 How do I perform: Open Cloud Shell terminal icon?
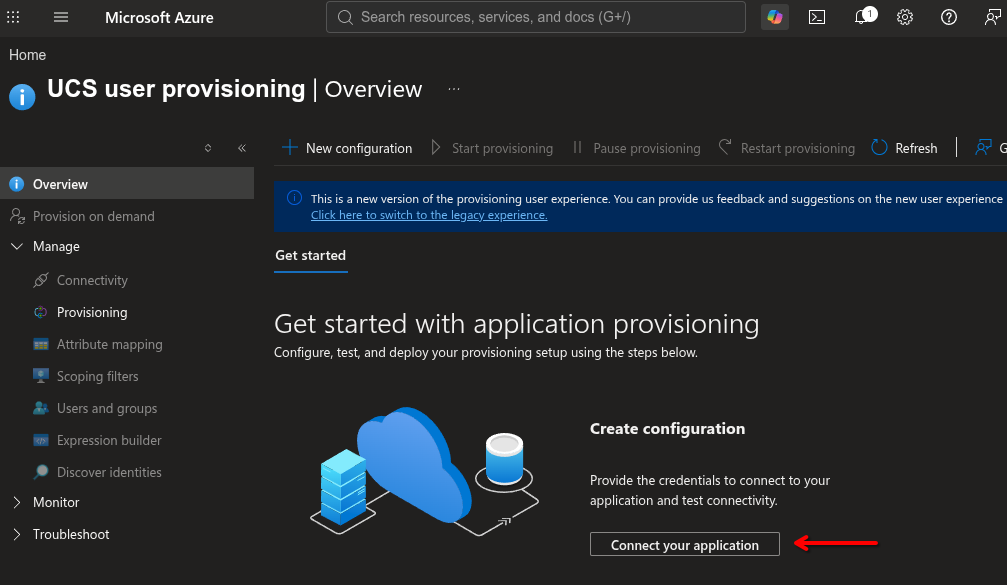(x=817, y=17)
